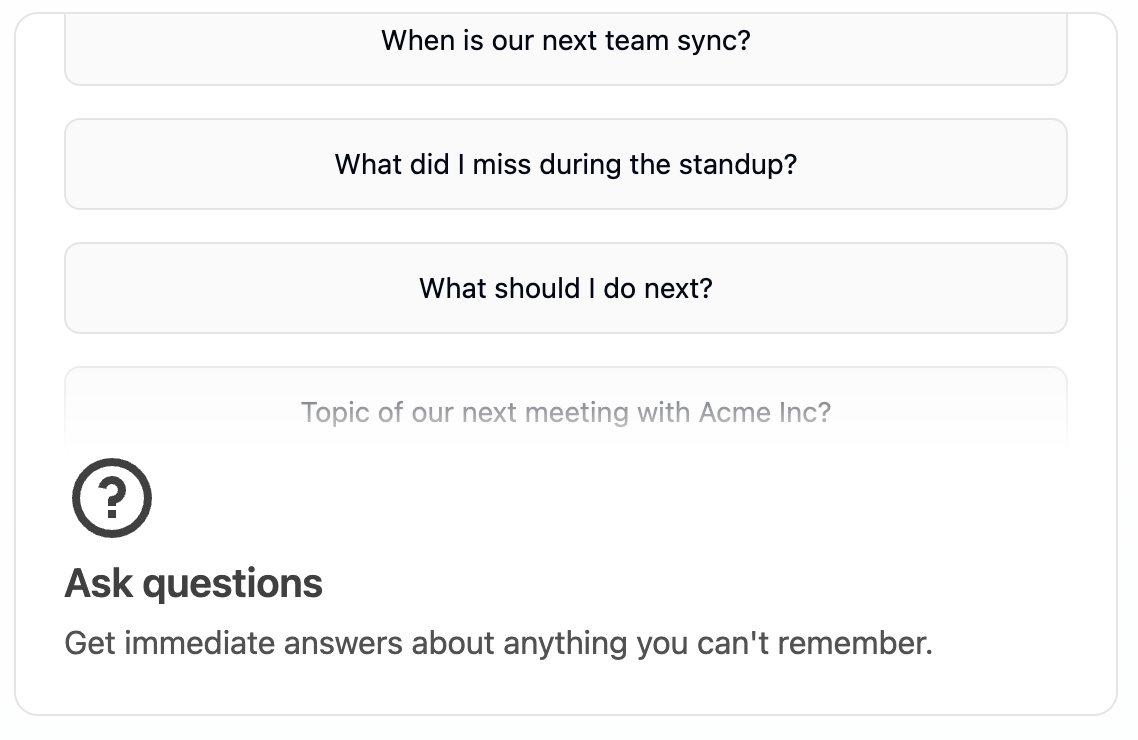Screen dimensions: 1138x740
Task: Pick the 'What should I do next?' prompt
Action: tap(565, 288)
